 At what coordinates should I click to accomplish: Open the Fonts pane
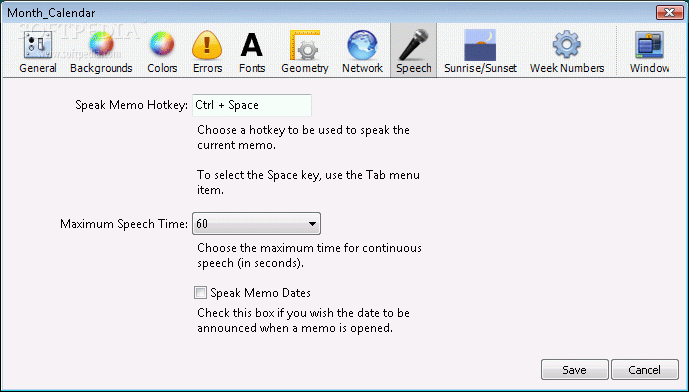252,51
